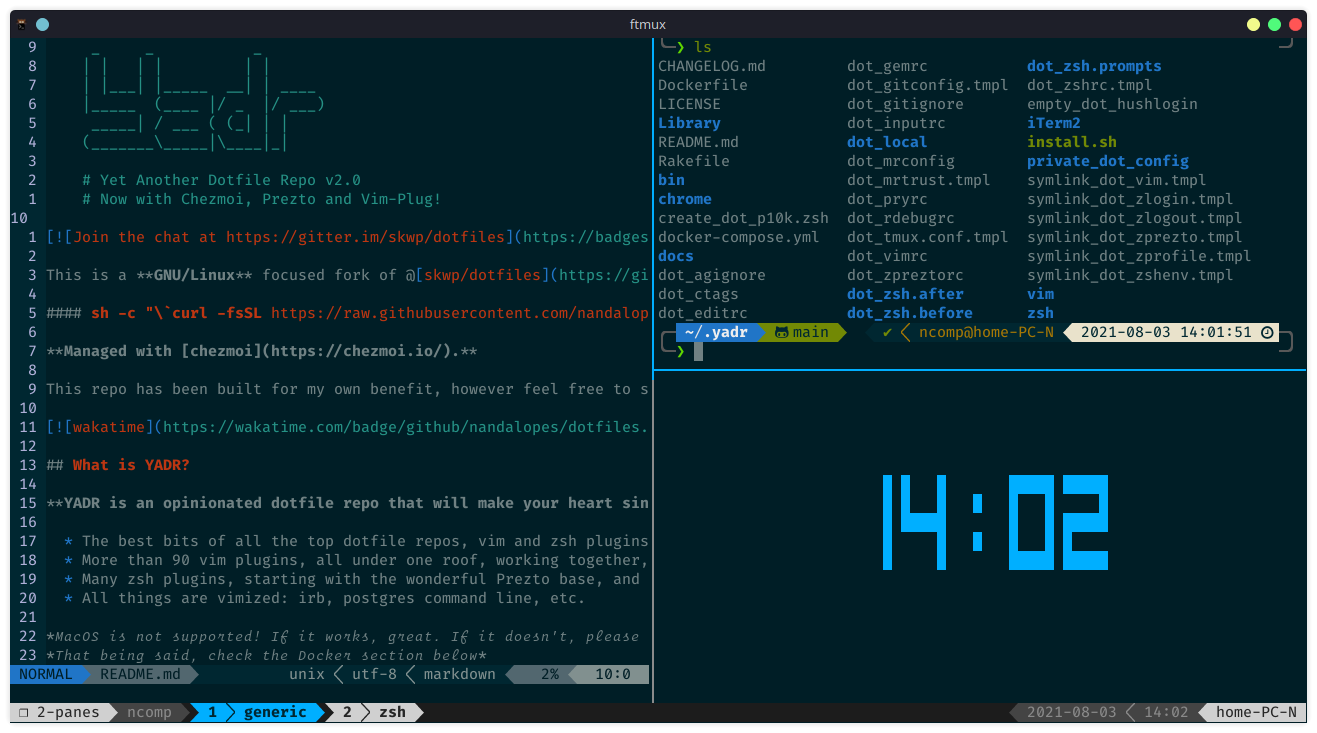Click the dot_zsh.before directory

click(x=910, y=313)
